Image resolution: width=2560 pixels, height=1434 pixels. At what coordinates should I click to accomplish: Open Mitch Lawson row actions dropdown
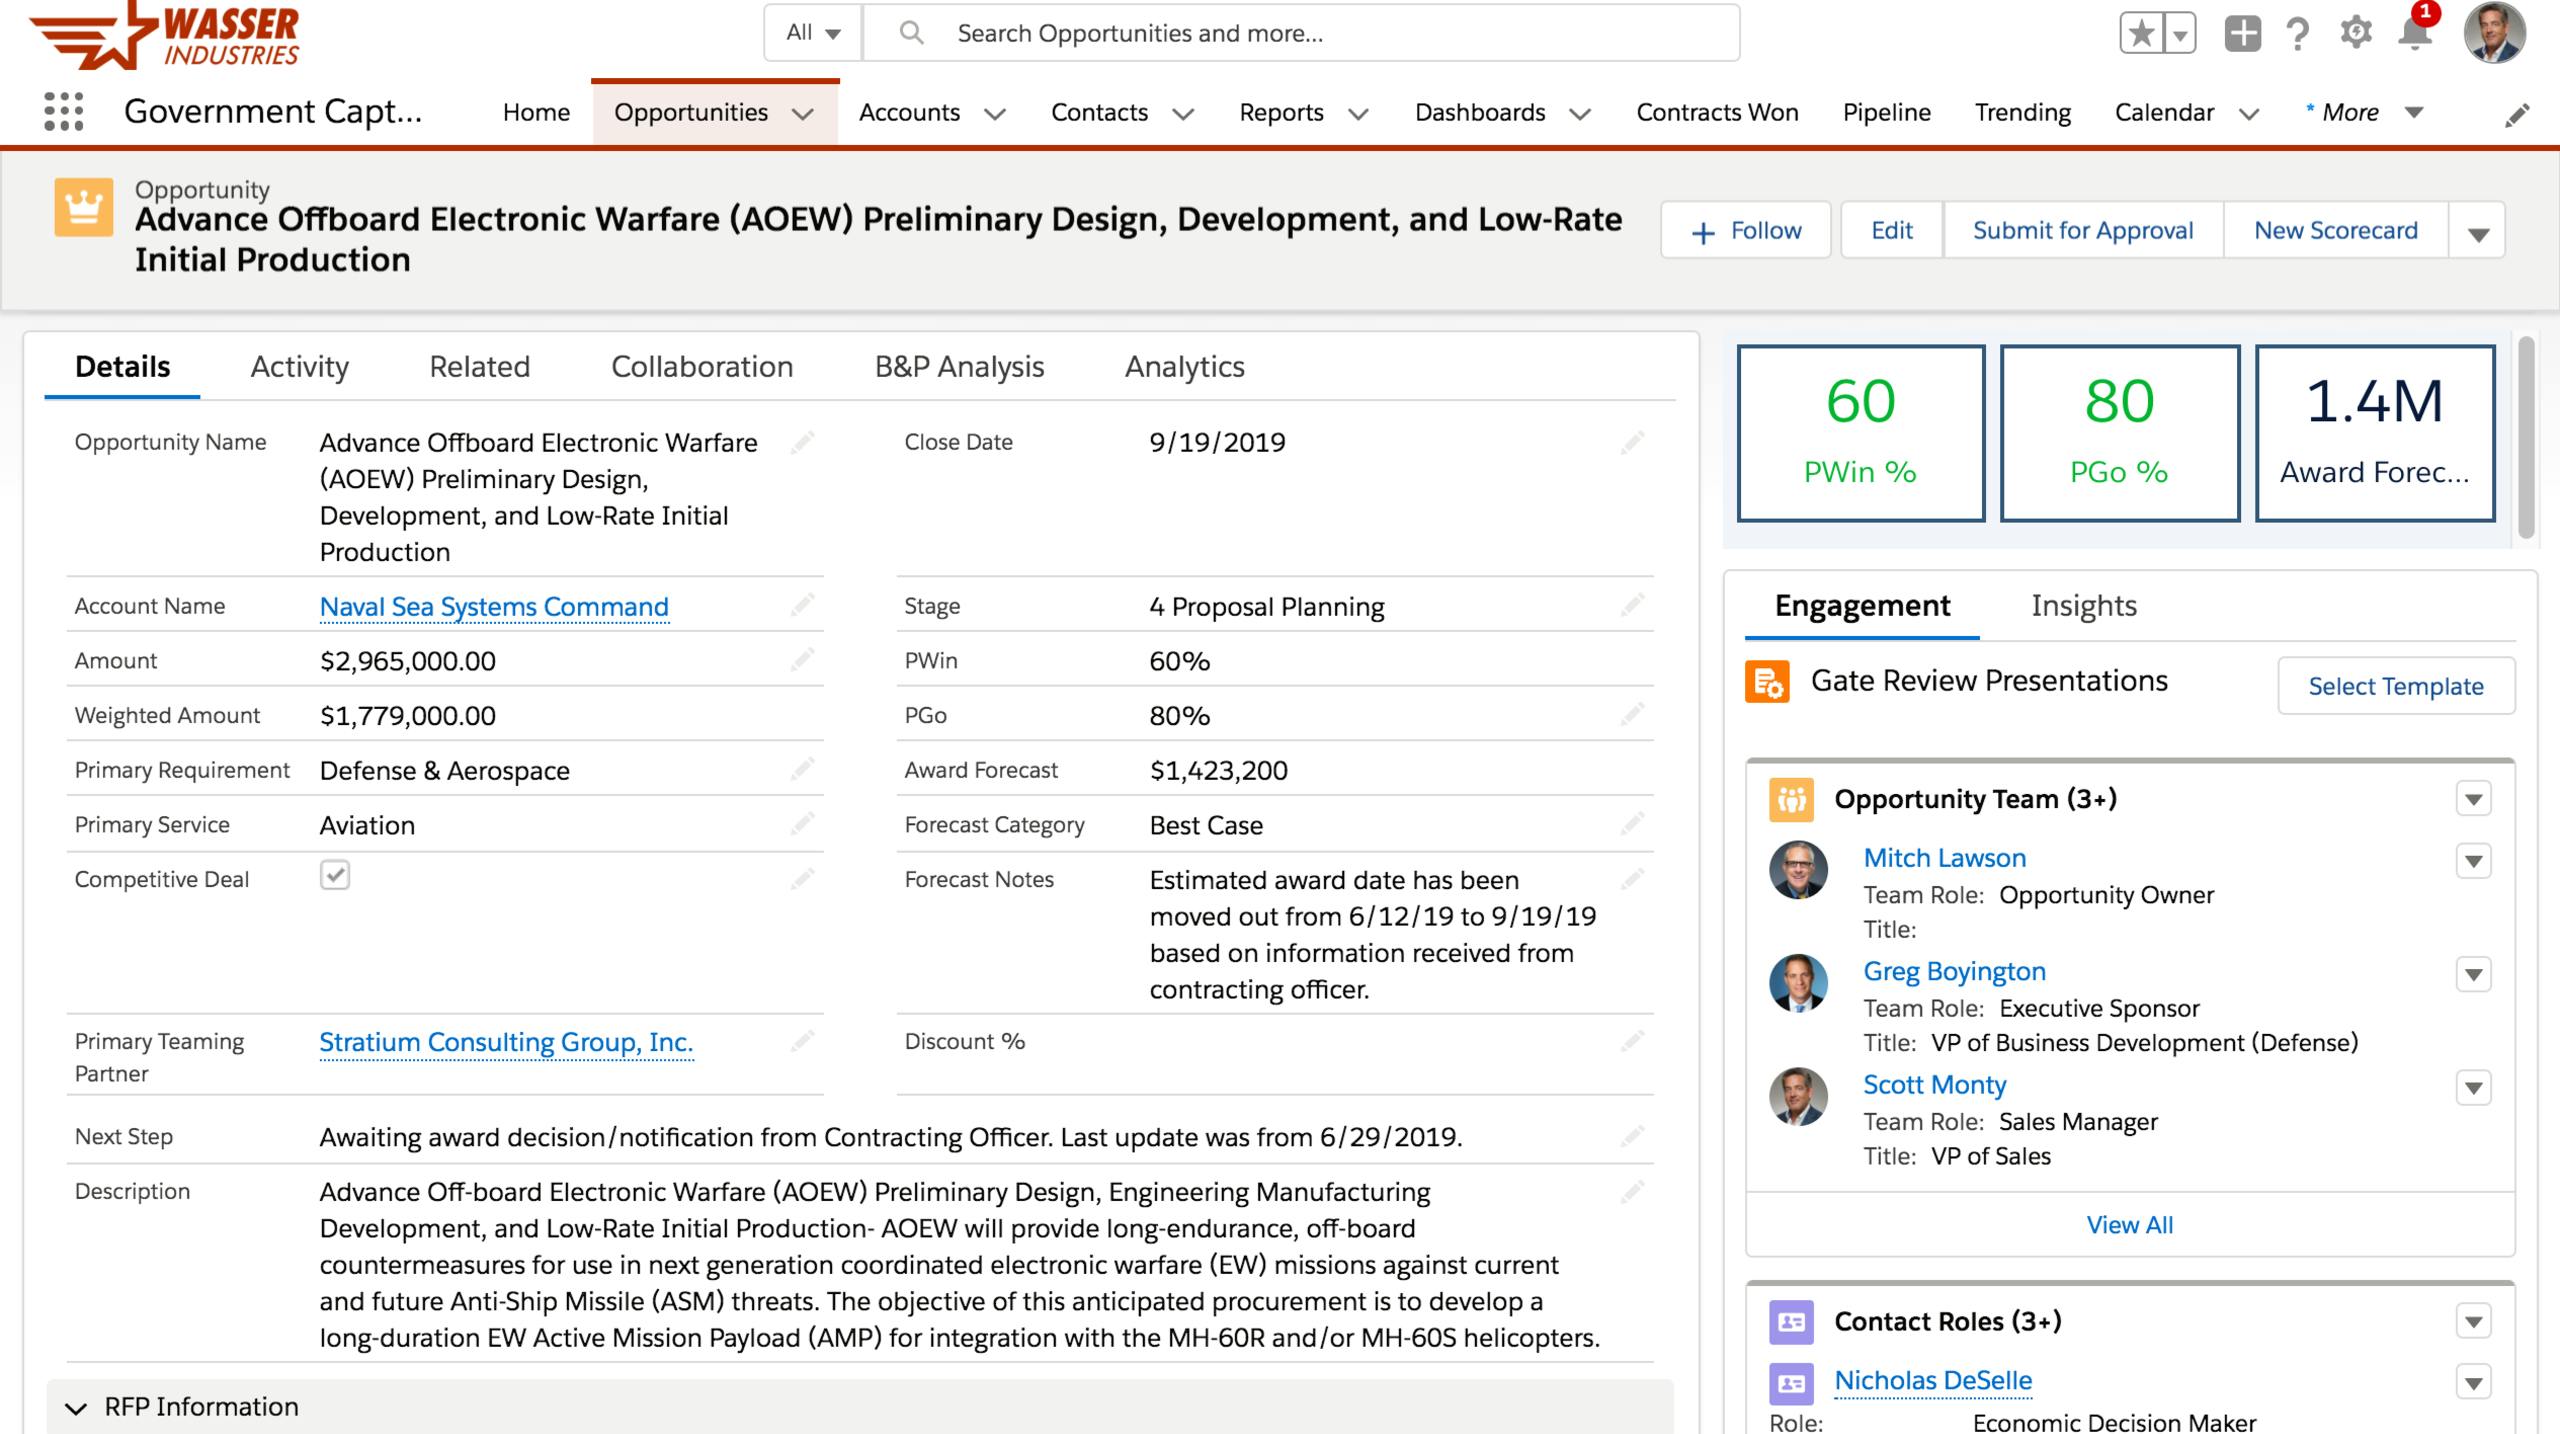2474,861
